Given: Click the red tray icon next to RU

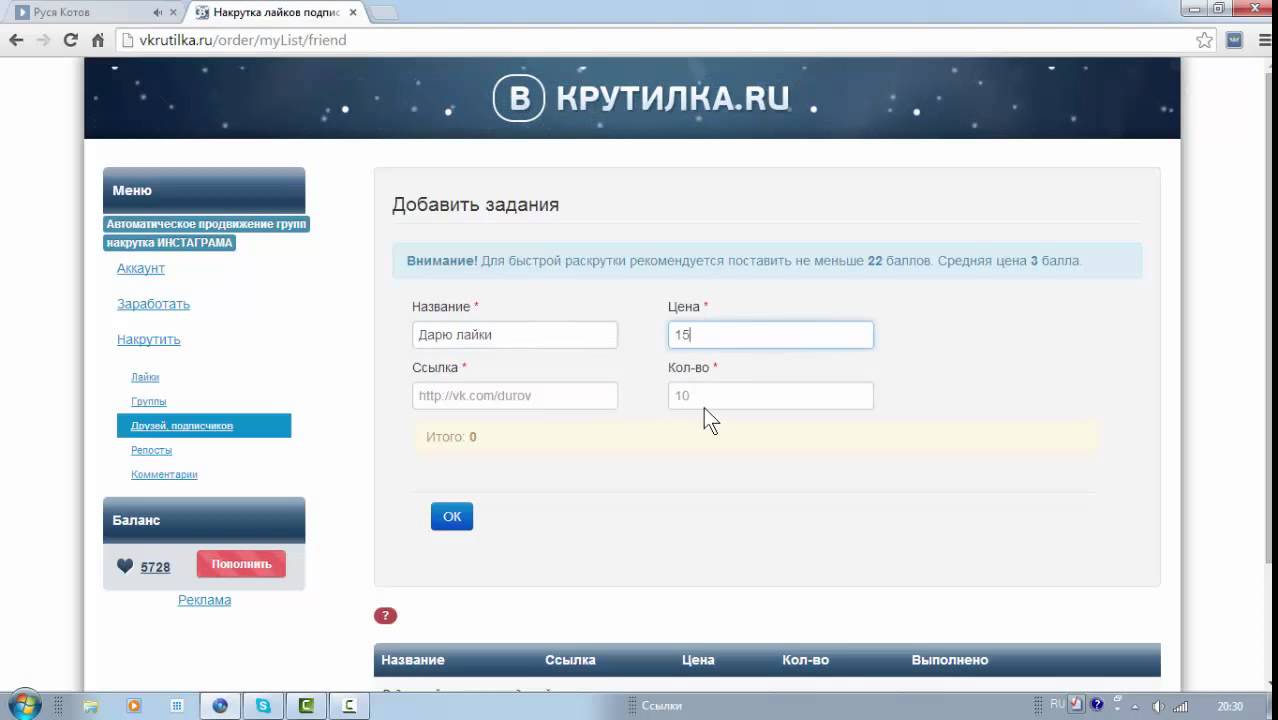Looking at the screenshot, I should 1077,705.
